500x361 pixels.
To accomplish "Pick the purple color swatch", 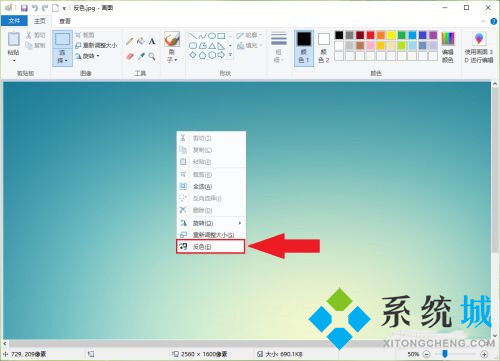I will (x=433, y=35).
